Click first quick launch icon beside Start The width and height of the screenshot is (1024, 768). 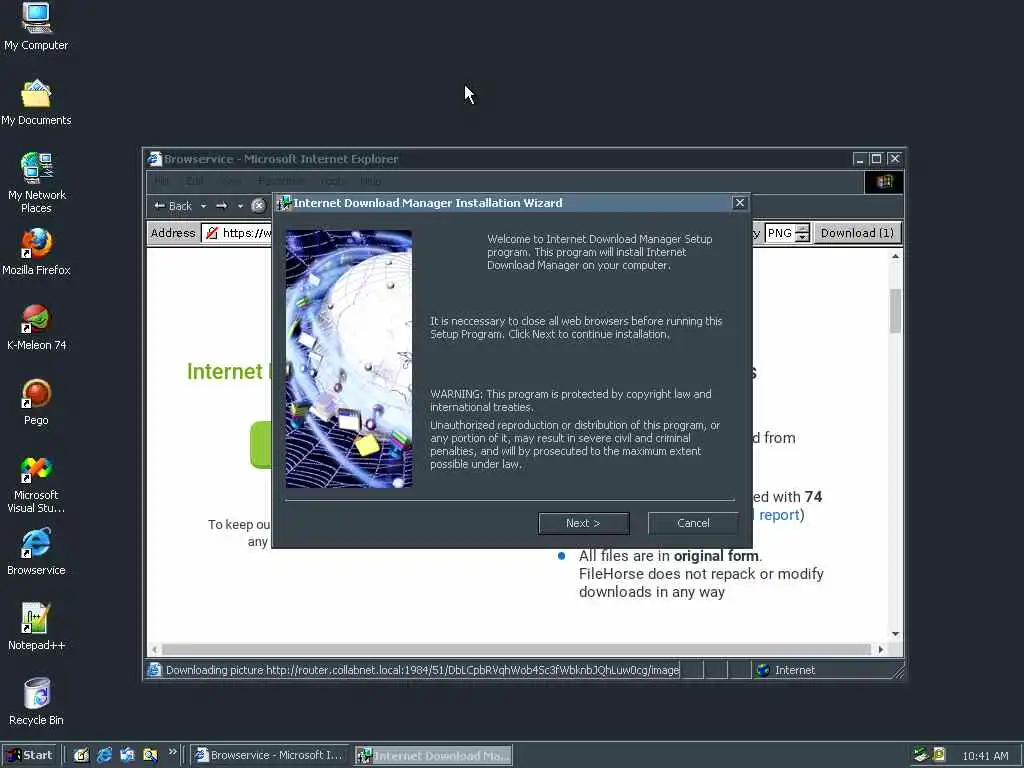[x=81, y=755]
